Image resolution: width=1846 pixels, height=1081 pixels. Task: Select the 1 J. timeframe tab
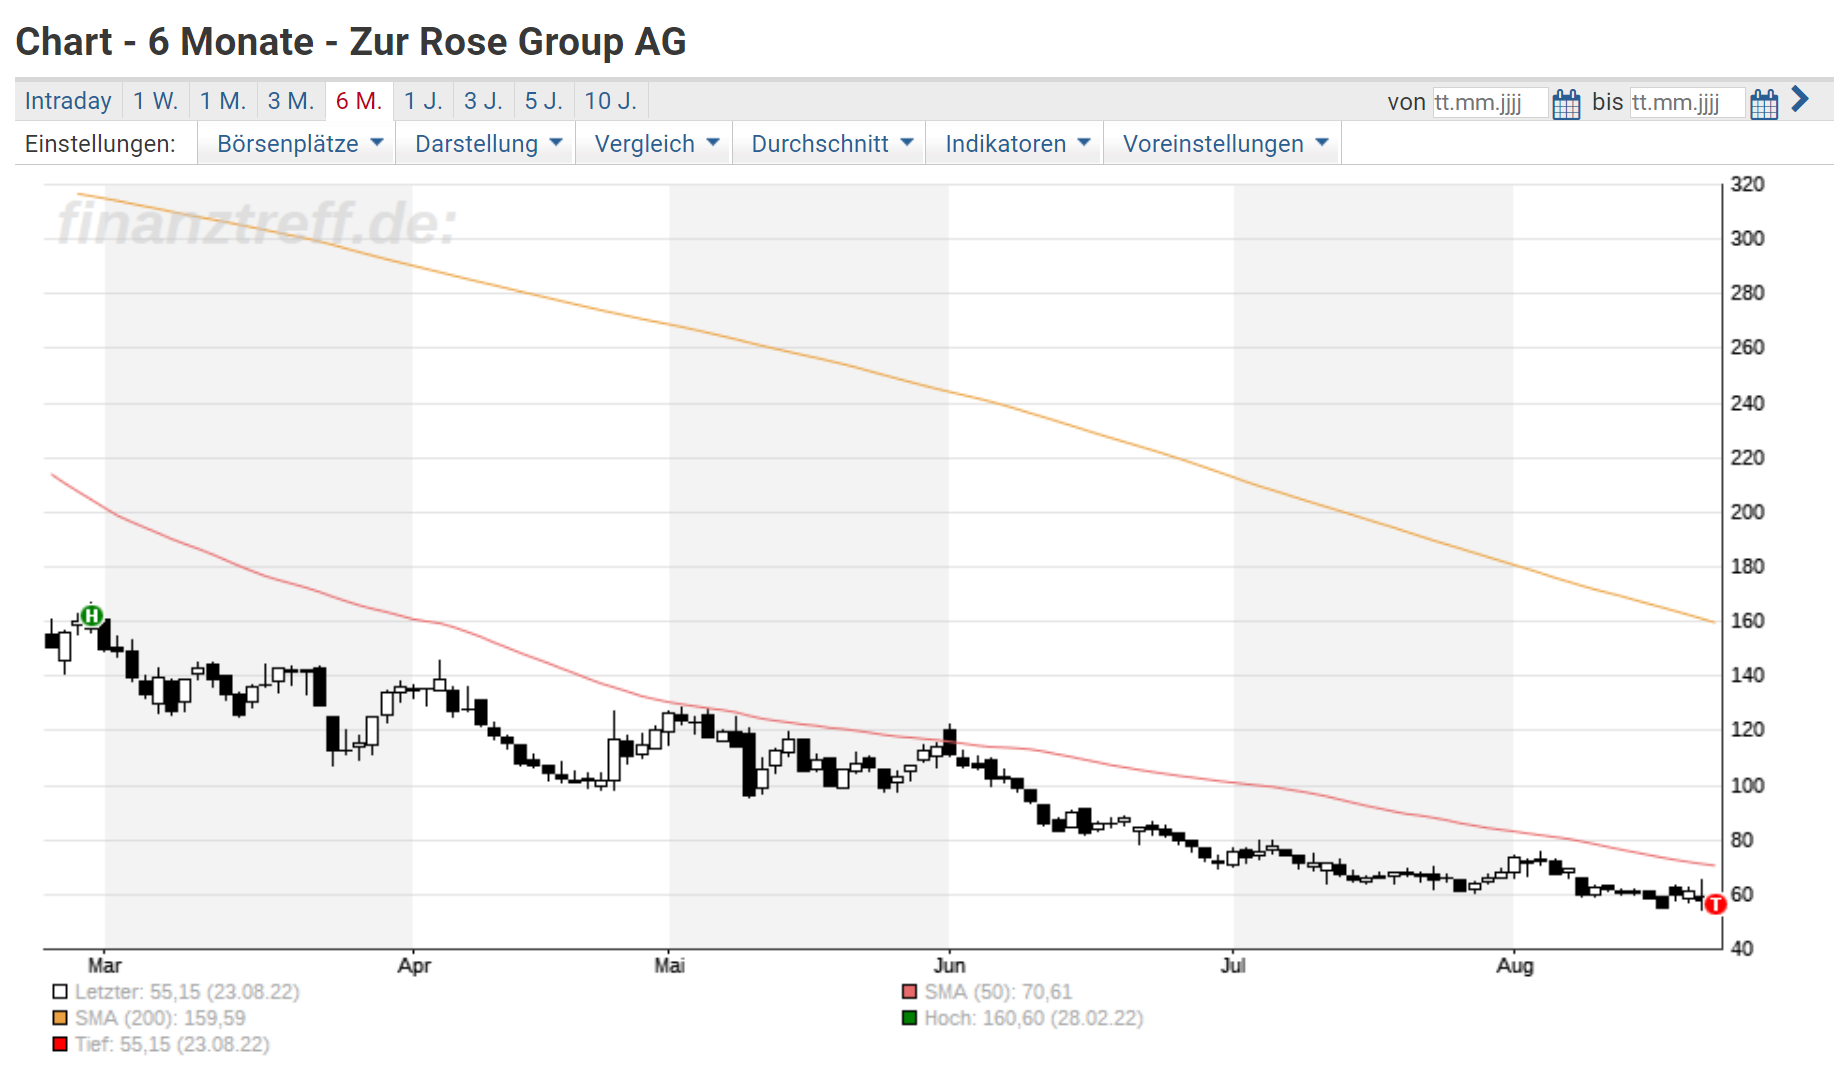pyautogui.click(x=423, y=101)
